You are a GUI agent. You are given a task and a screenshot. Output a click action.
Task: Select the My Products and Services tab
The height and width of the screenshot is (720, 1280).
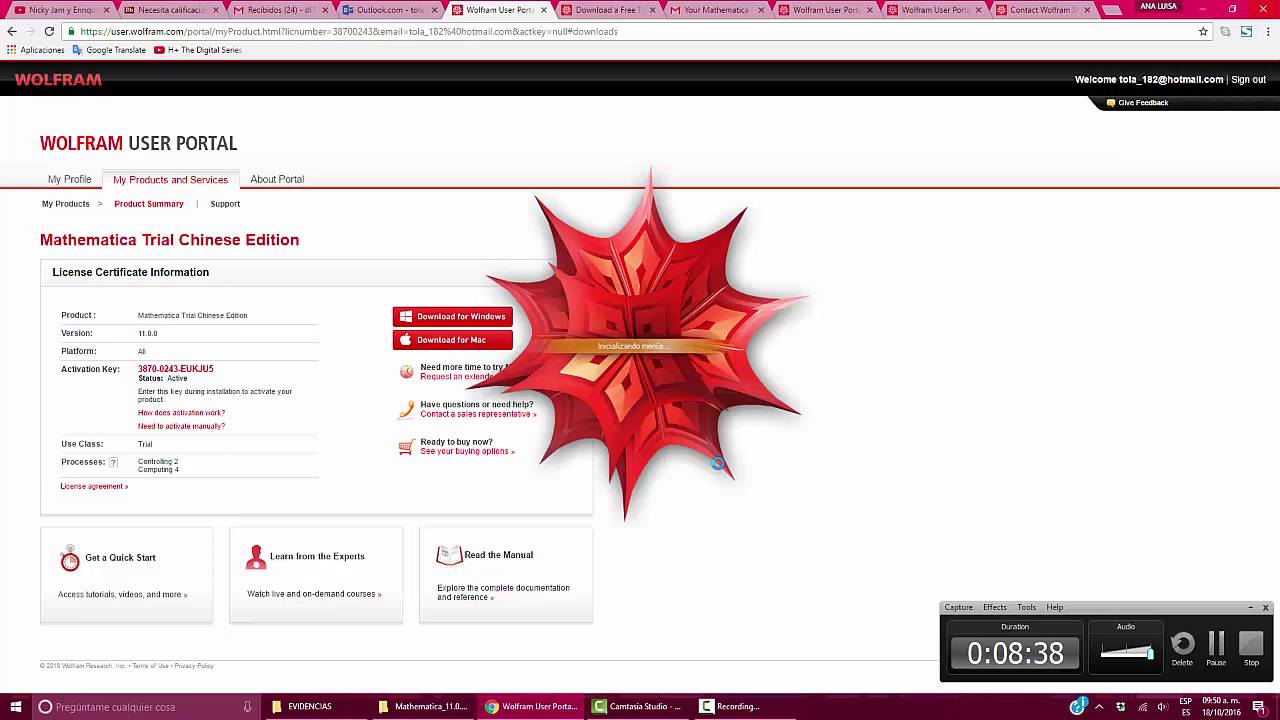tap(170, 180)
